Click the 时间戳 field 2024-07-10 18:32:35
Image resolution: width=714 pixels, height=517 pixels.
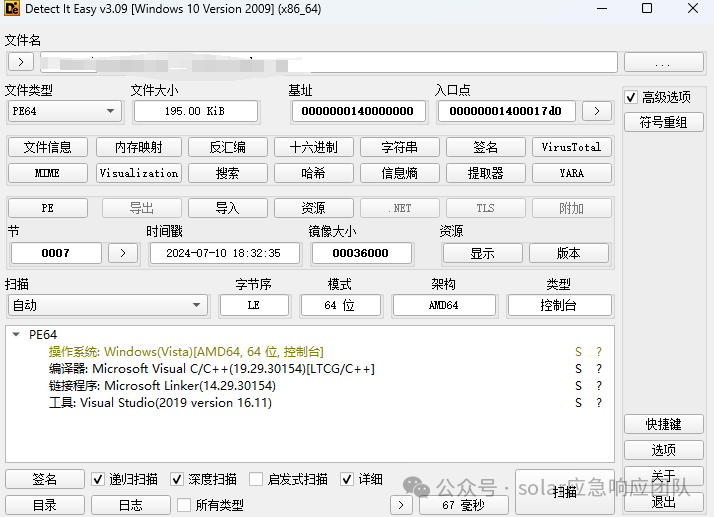224,253
